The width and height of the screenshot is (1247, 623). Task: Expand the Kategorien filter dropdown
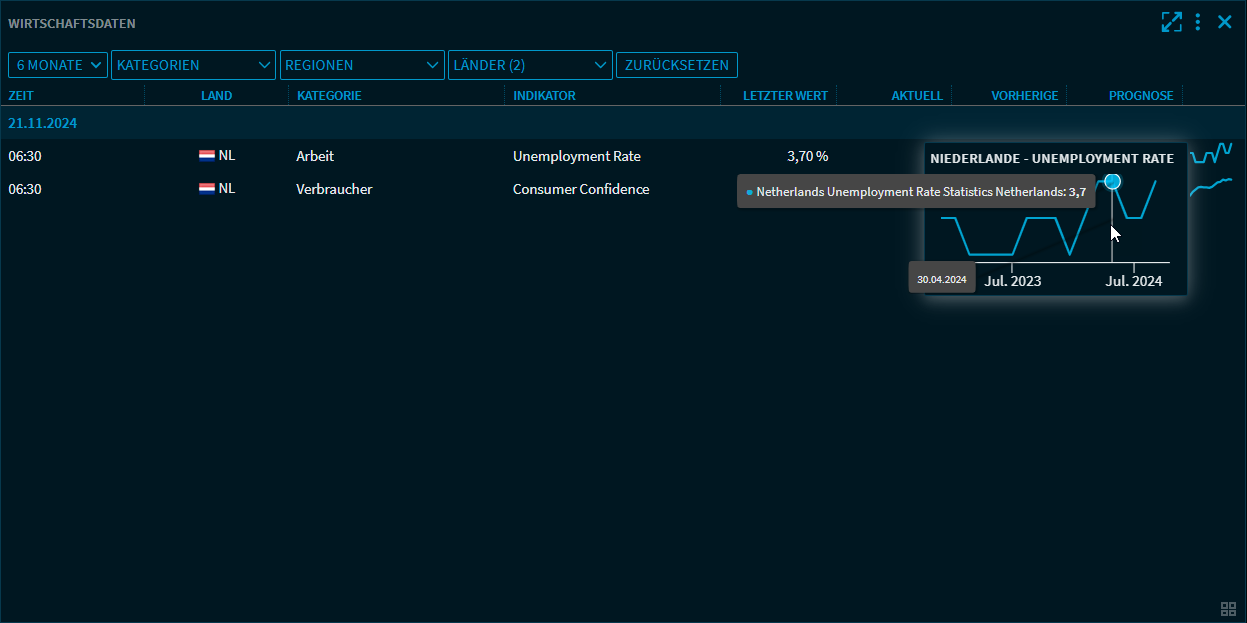[193, 65]
